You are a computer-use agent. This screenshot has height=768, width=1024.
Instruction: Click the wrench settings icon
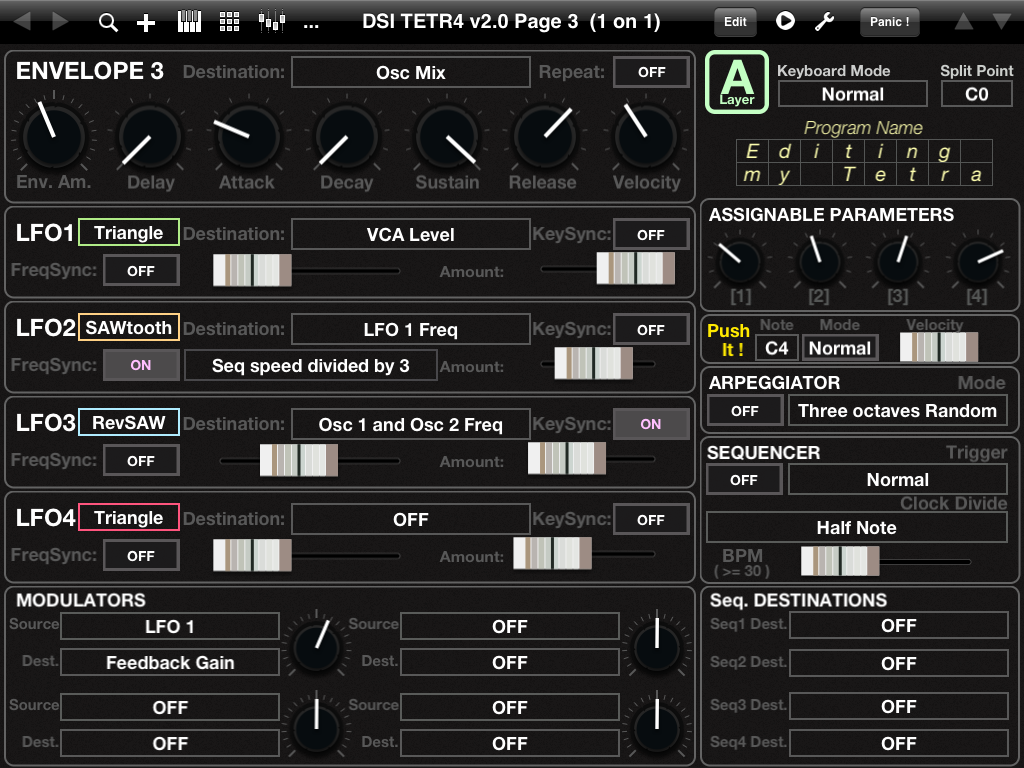tap(824, 21)
